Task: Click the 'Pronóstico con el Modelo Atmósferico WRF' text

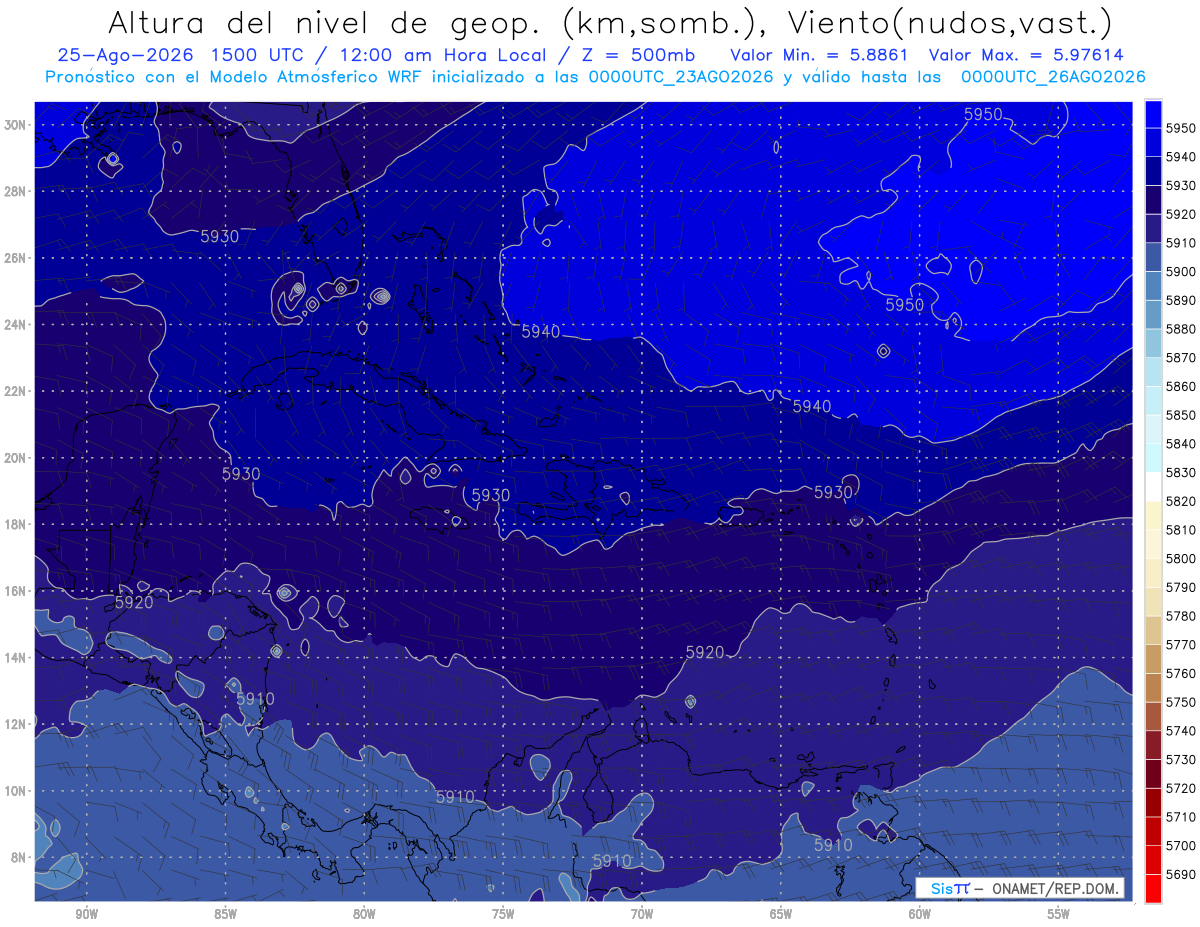Action: 237,77
